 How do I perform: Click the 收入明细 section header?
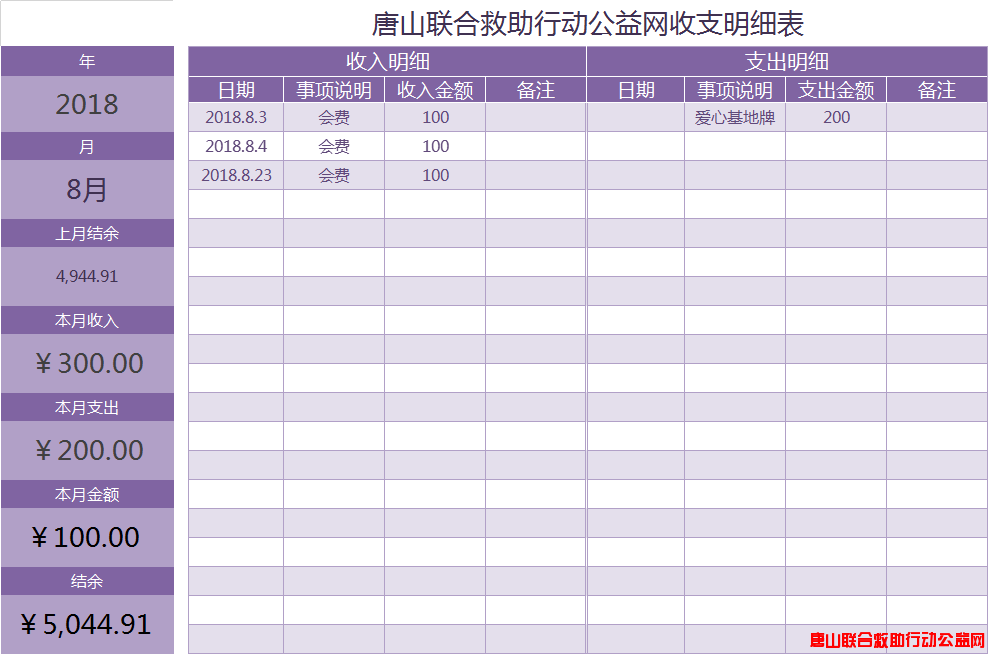[388, 62]
